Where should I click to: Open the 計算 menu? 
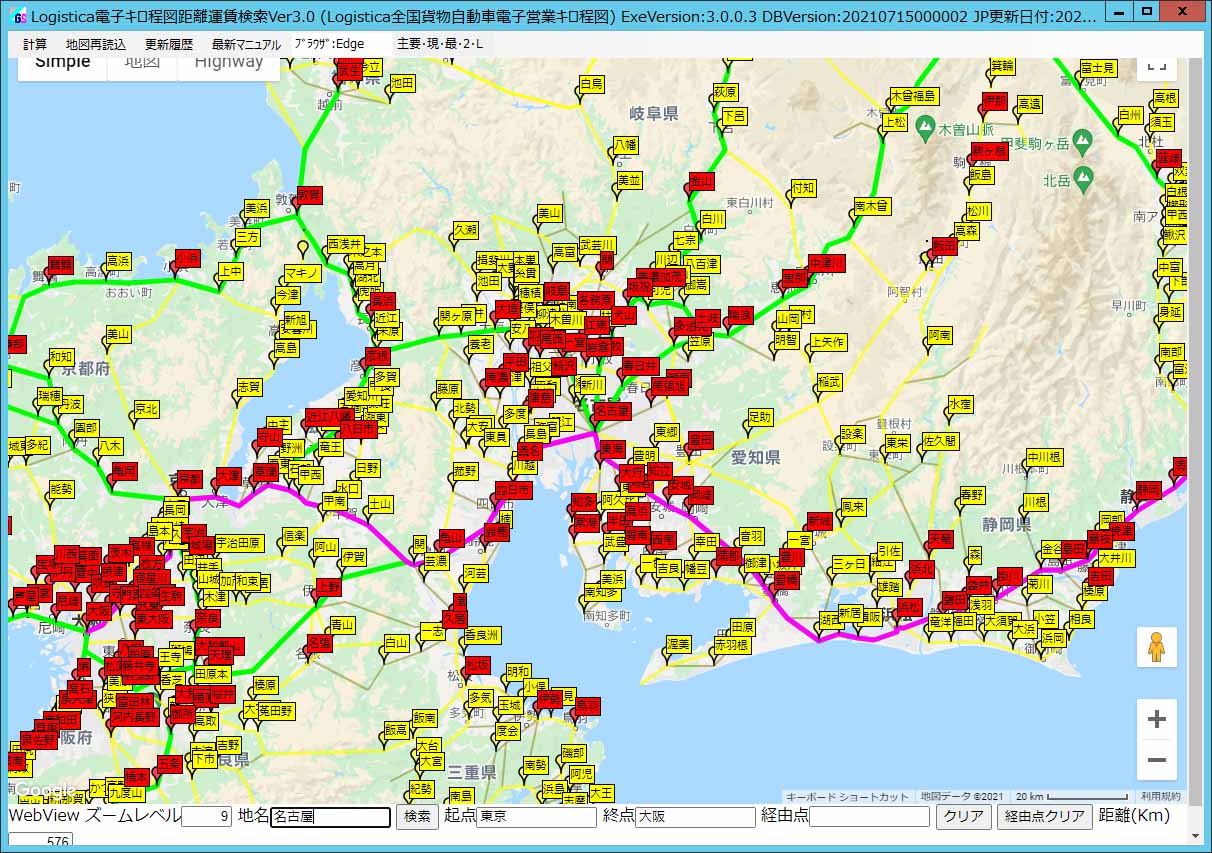point(35,45)
